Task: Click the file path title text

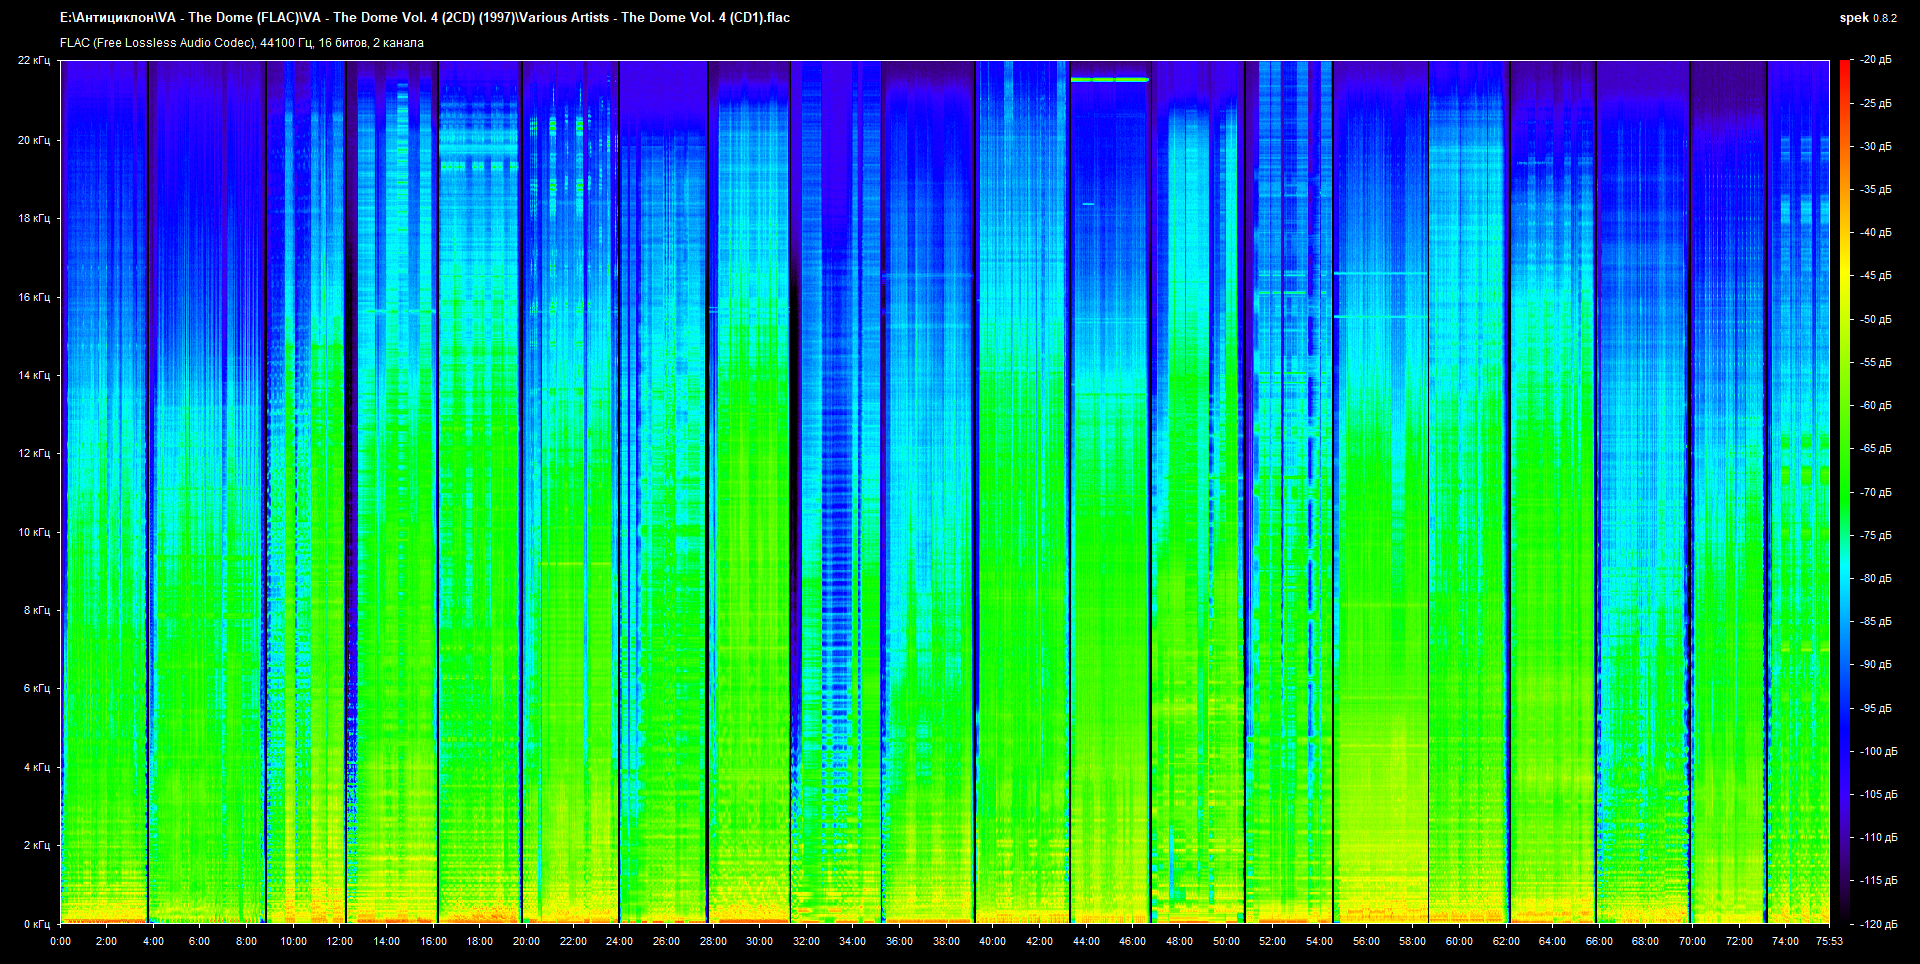Action: (425, 17)
